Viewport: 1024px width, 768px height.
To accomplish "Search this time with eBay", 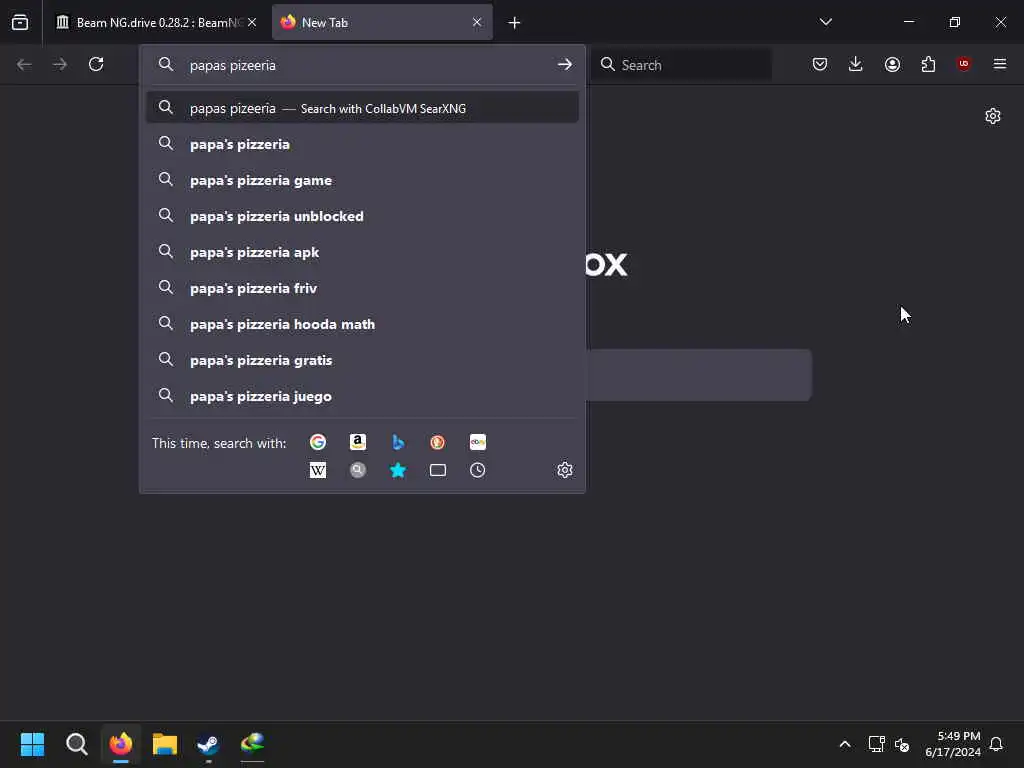I will (477, 442).
